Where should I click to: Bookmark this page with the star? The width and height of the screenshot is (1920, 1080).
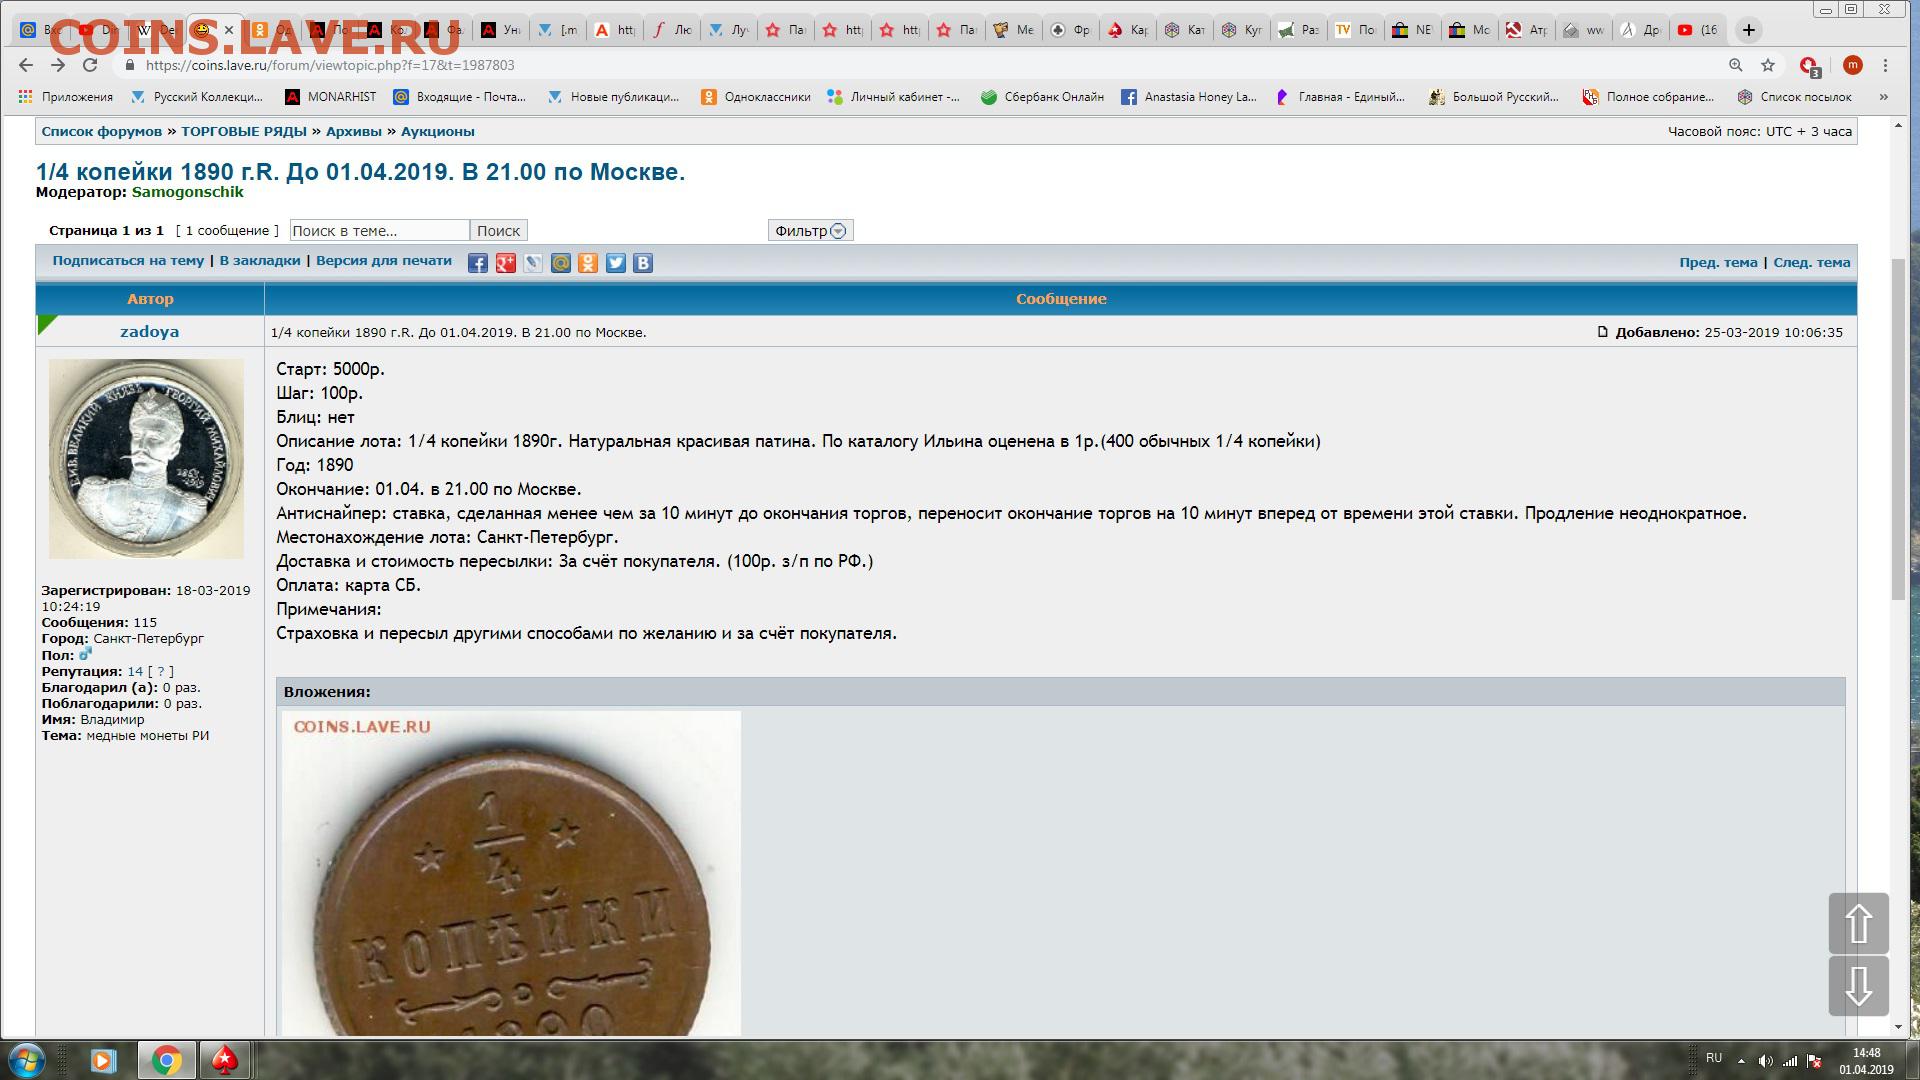pyautogui.click(x=1768, y=65)
